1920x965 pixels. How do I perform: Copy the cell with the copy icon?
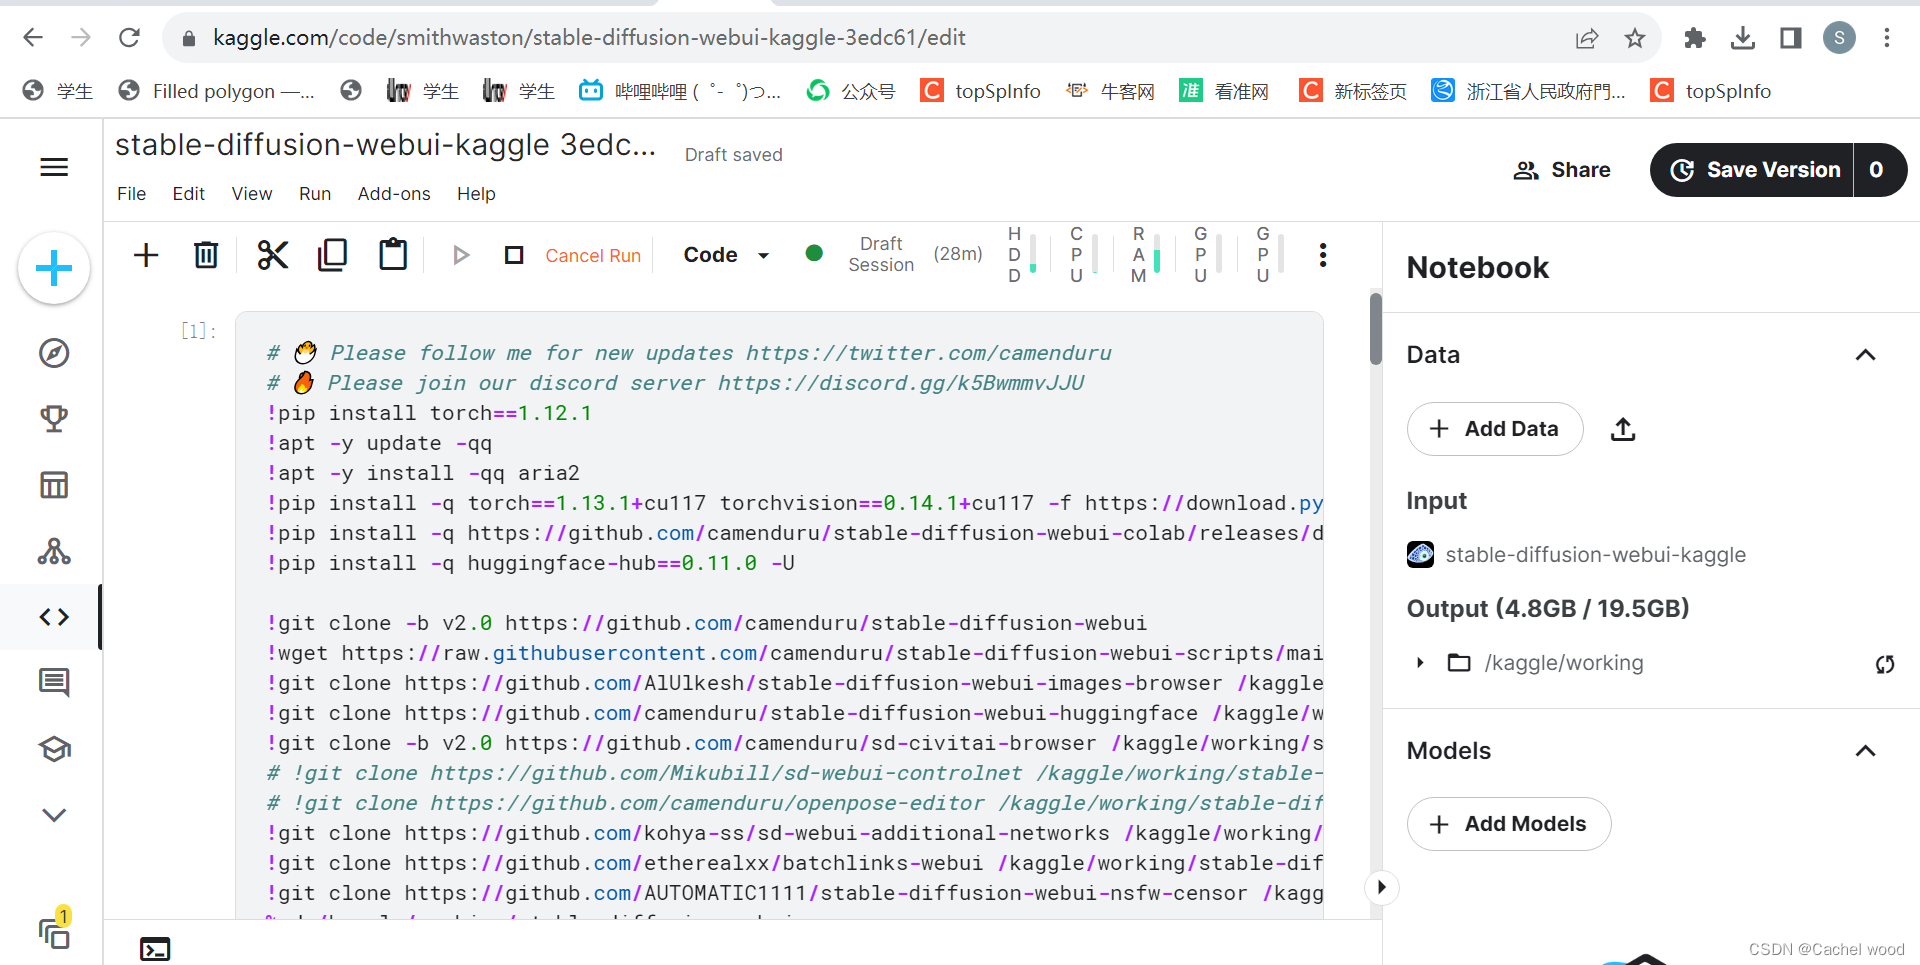(332, 255)
